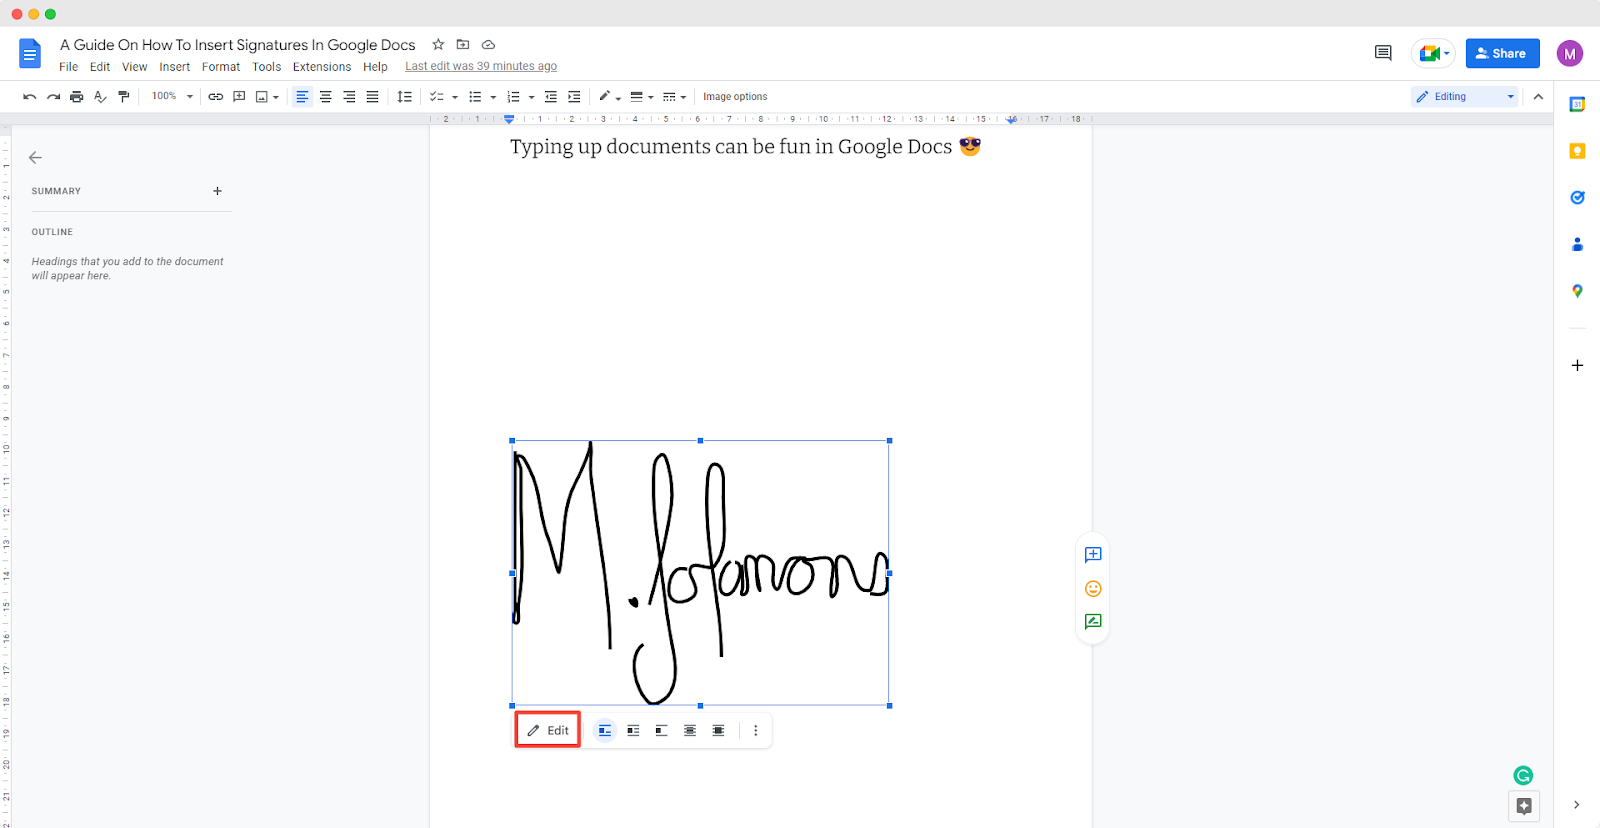The height and width of the screenshot is (828, 1600).
Task: Increase the paragraph indent
Action: click(x=574, y=97)
